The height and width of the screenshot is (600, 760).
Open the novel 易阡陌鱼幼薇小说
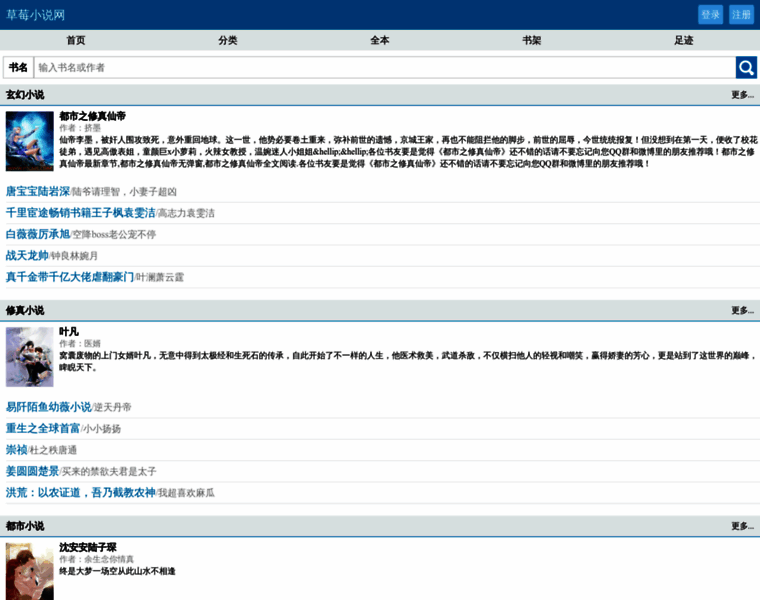[x=48, y=407]
